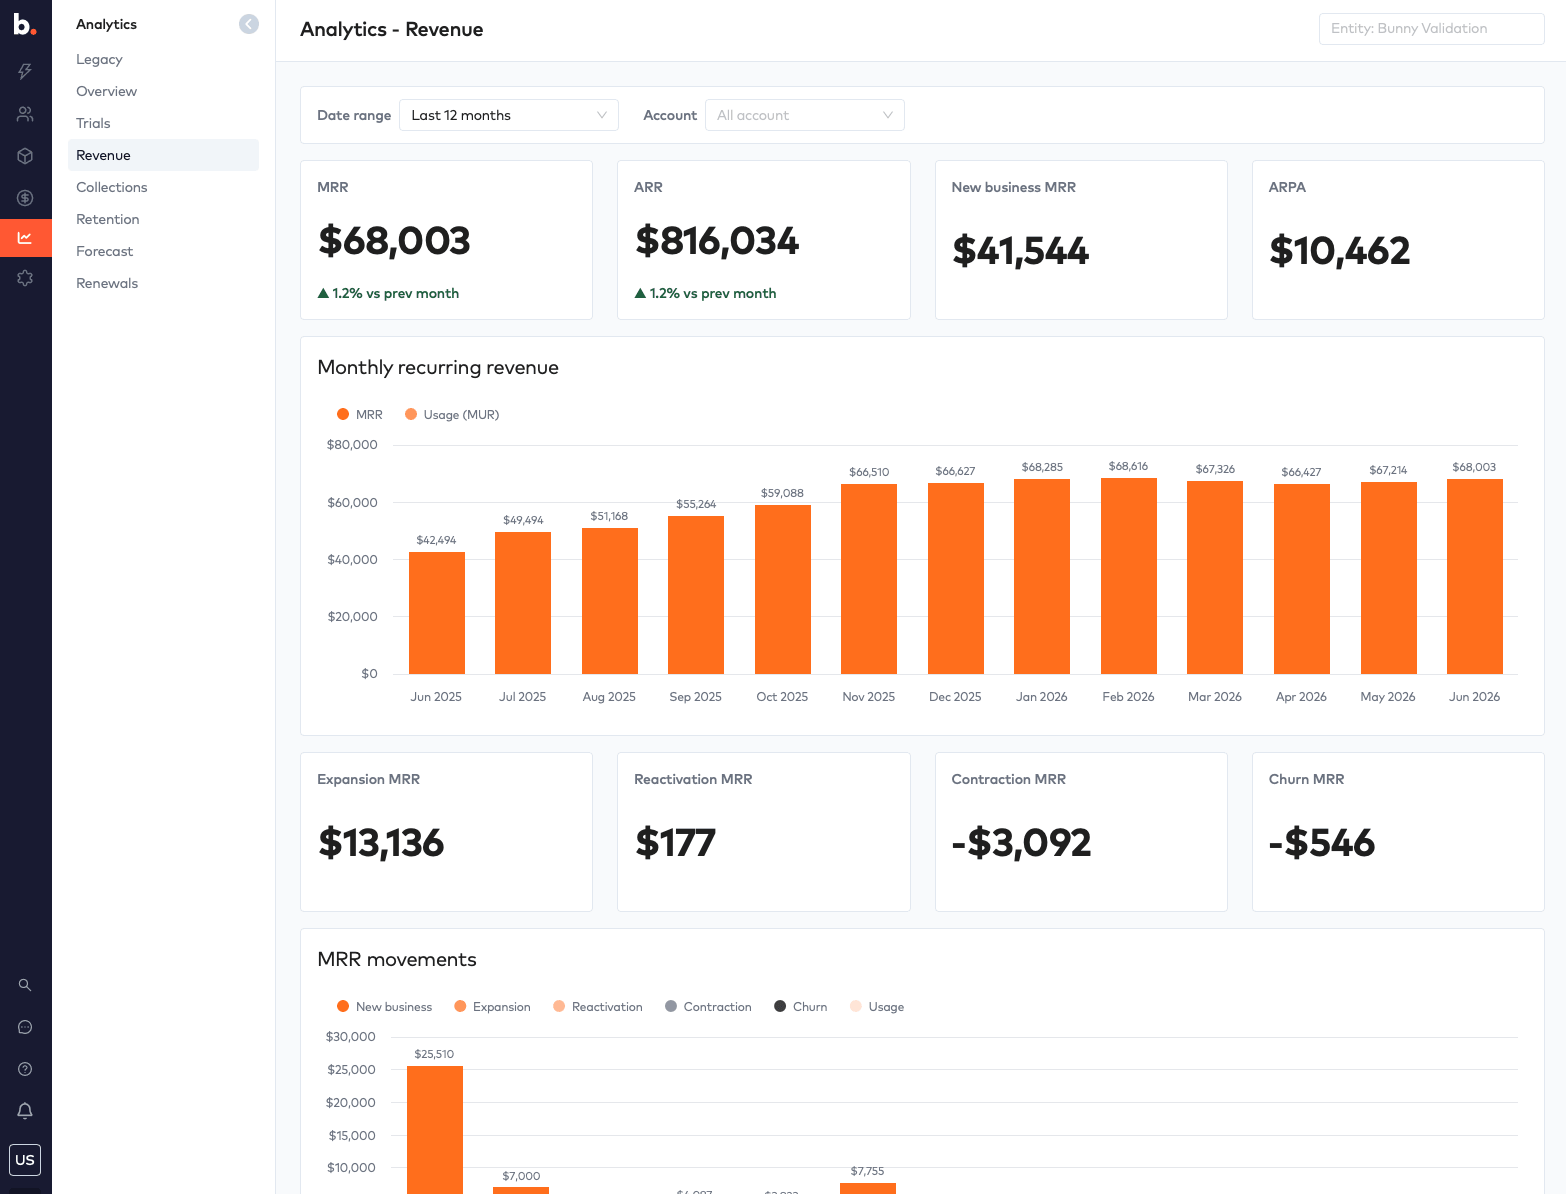Toggle the Usage (MUR) legend series
The image size is (1566, 1194).
click(x=452, y=414)
